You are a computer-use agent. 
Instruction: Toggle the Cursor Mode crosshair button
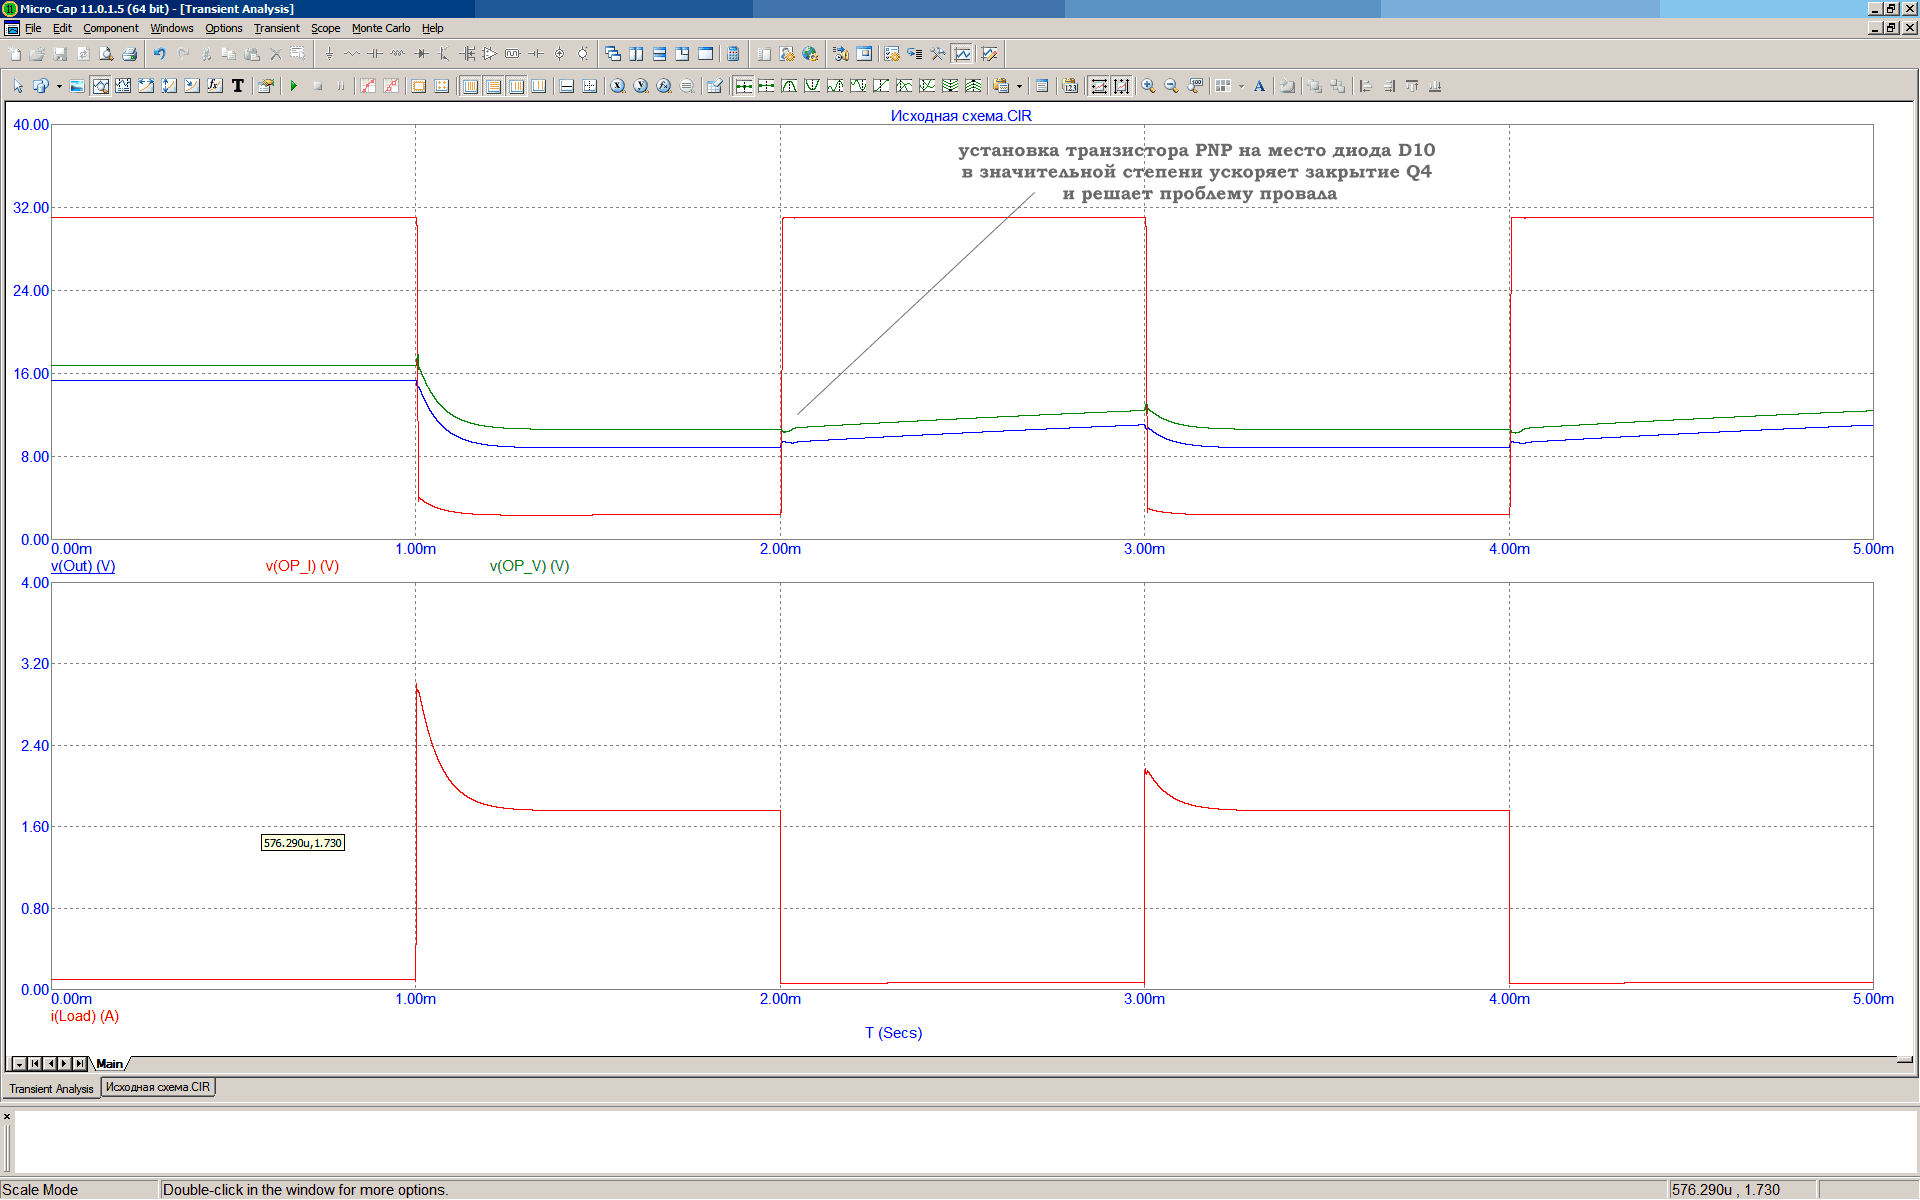[x=123, y=87]
